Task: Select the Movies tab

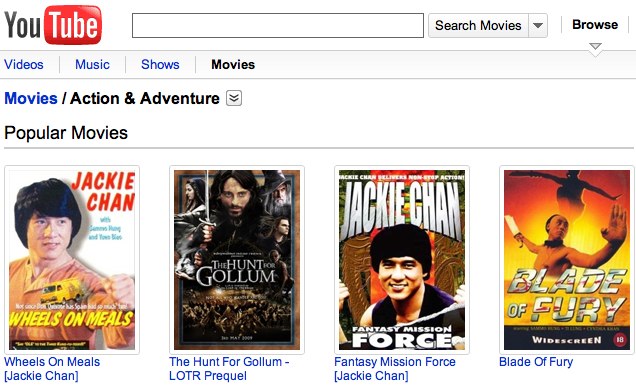Action: [x=233, y=64]
